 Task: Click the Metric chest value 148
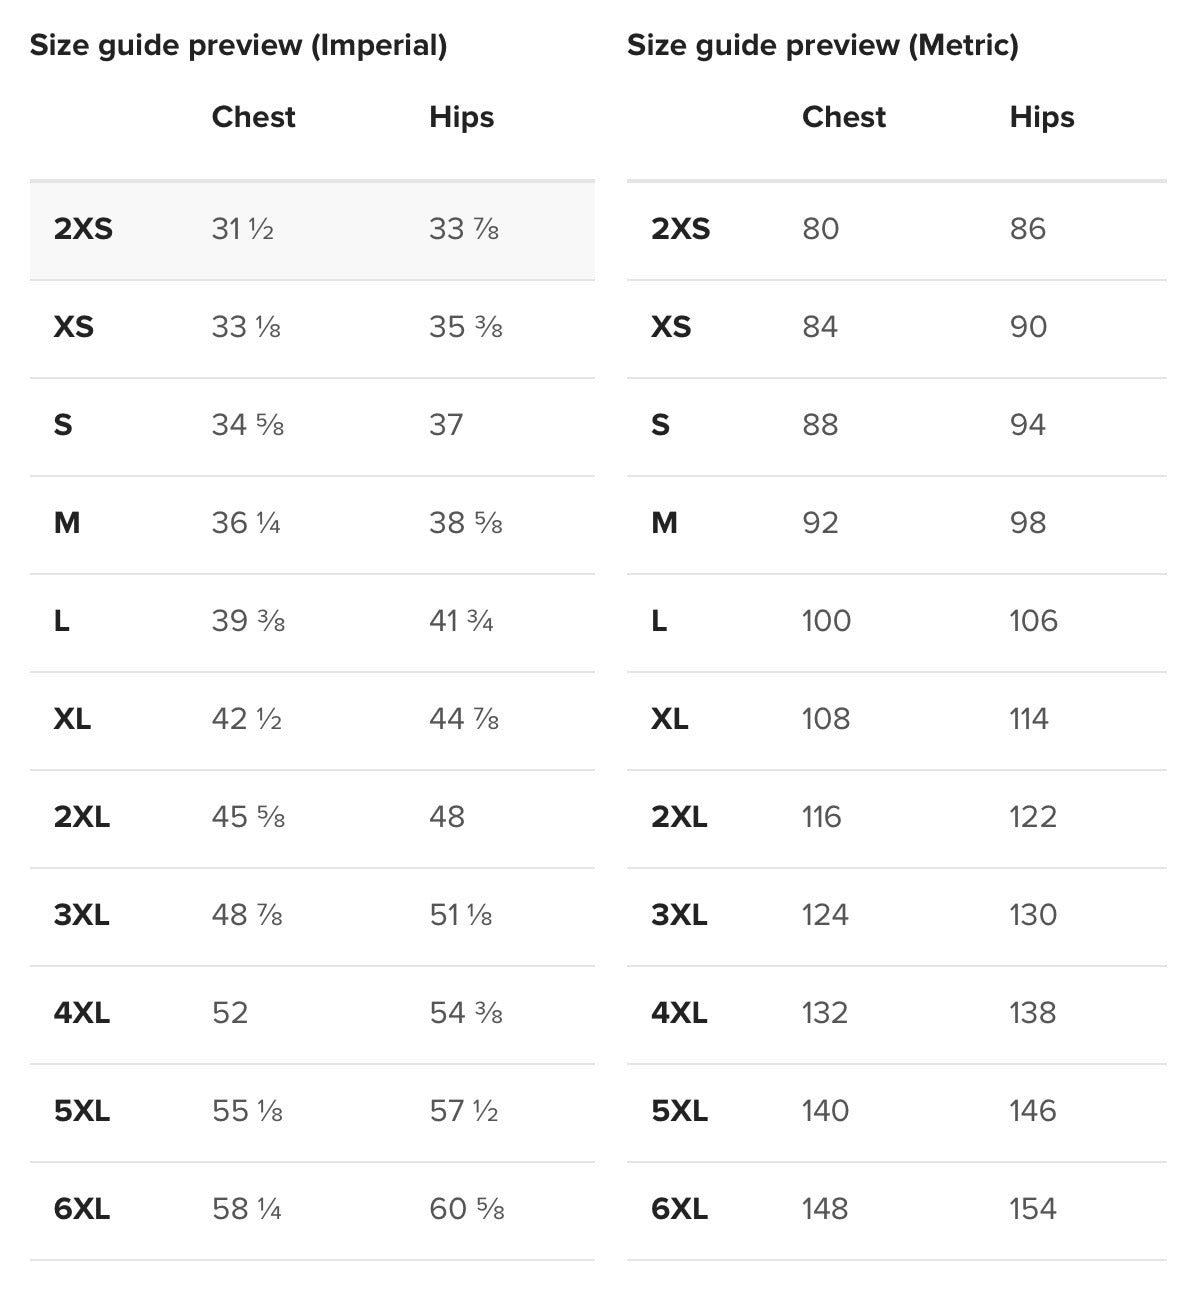pos(824,1209)
